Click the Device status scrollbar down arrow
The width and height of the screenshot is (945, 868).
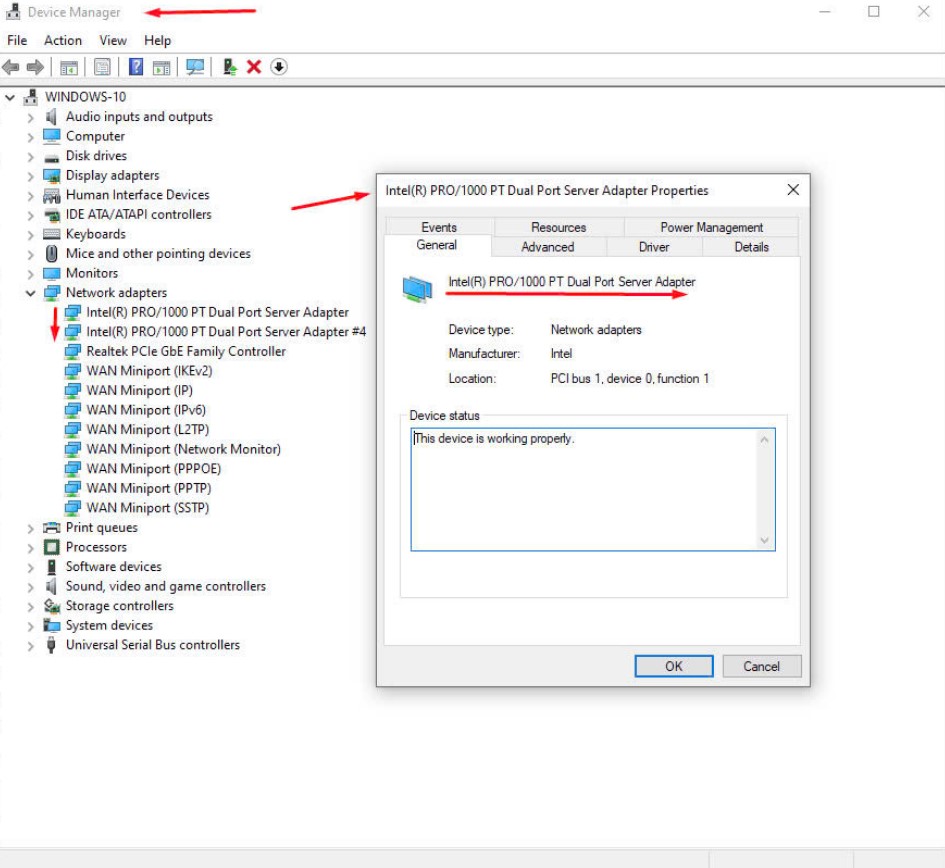[764, 540]
